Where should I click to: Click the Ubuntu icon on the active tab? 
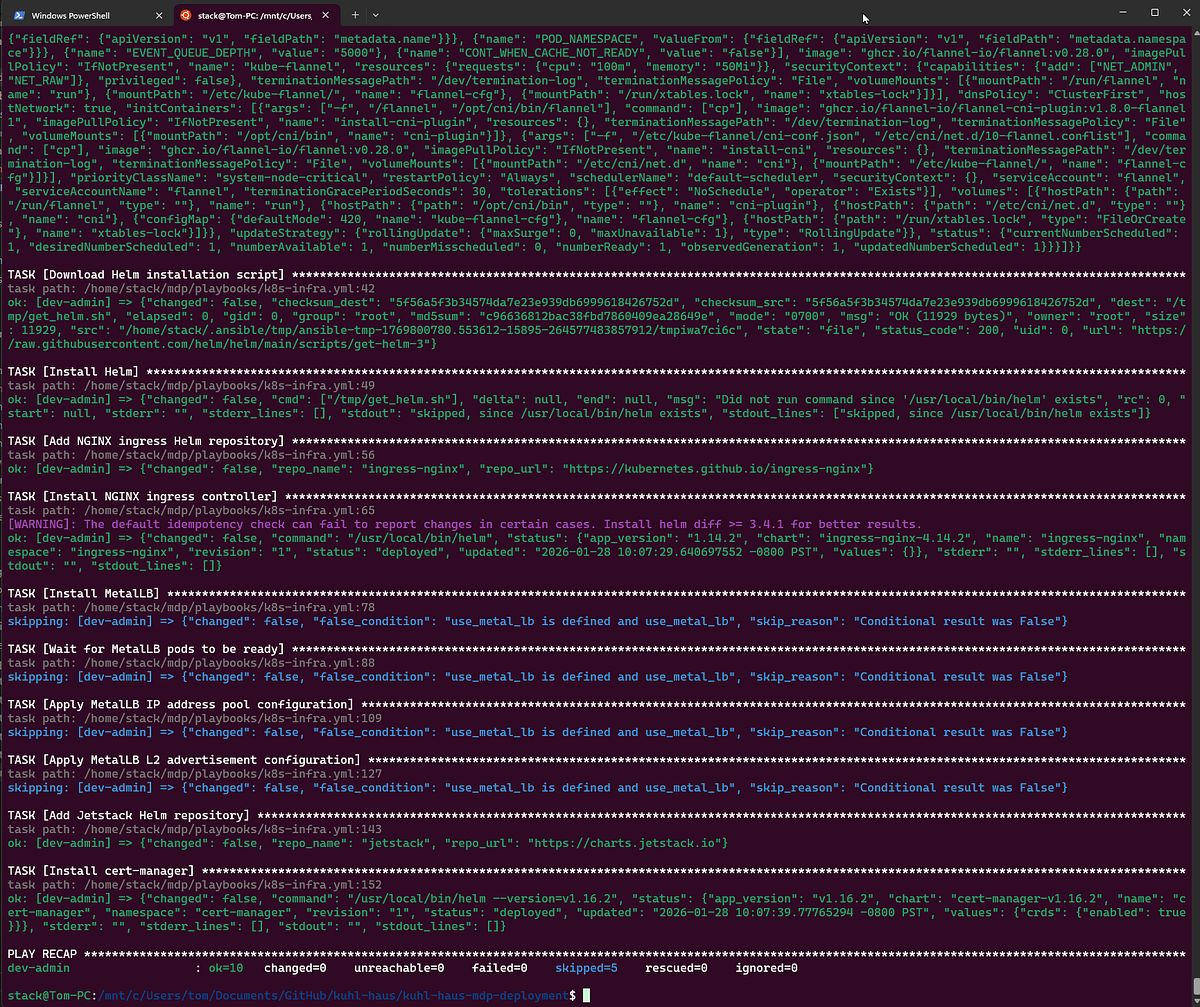point(184,15)
